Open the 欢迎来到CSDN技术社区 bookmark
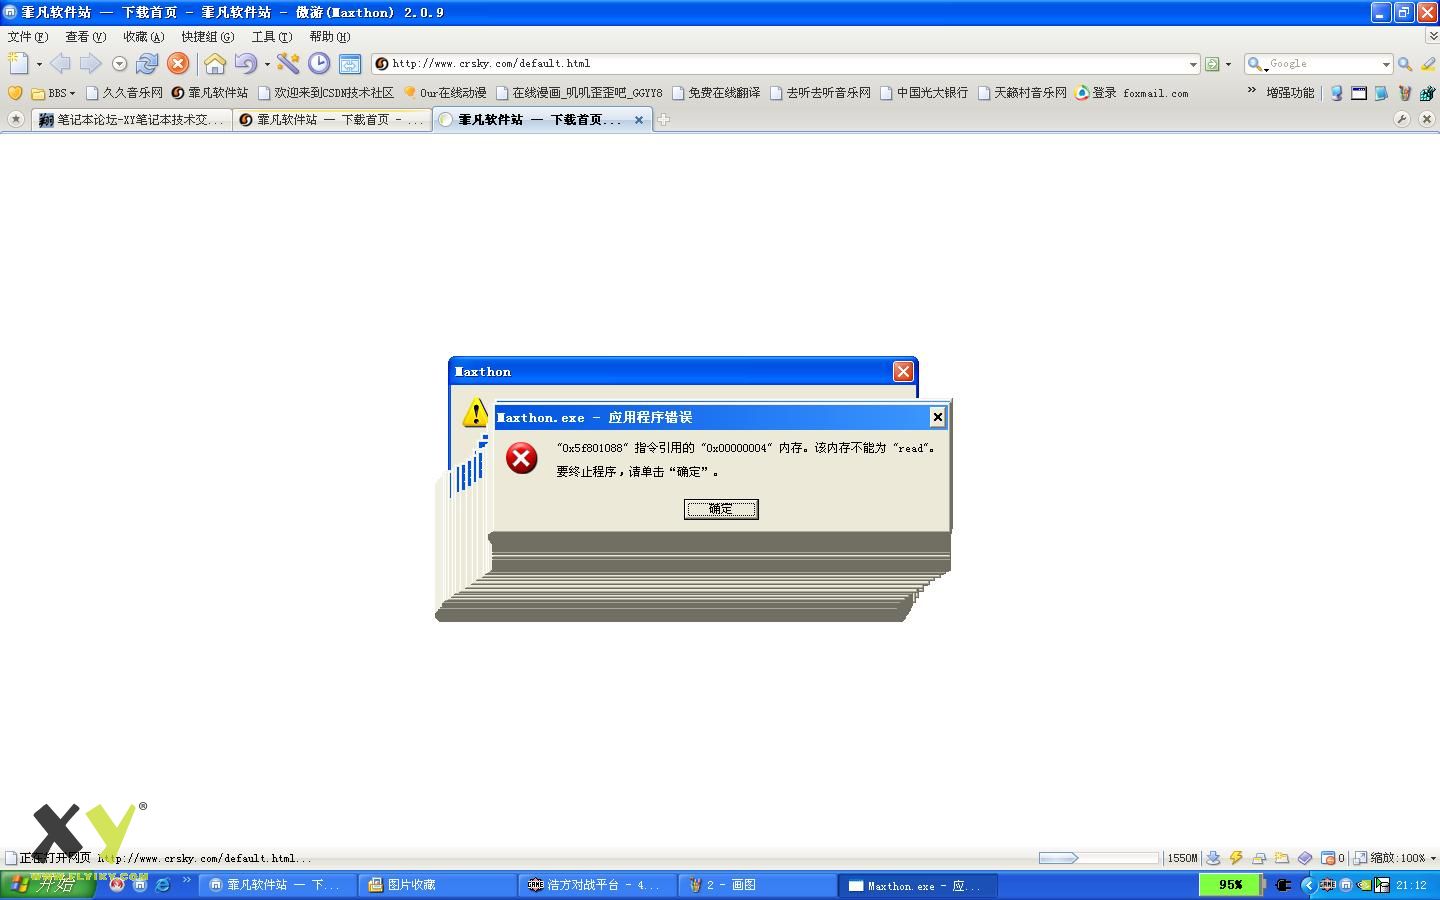The width and height of the screenshot is (1440, 900). [326, 93]
